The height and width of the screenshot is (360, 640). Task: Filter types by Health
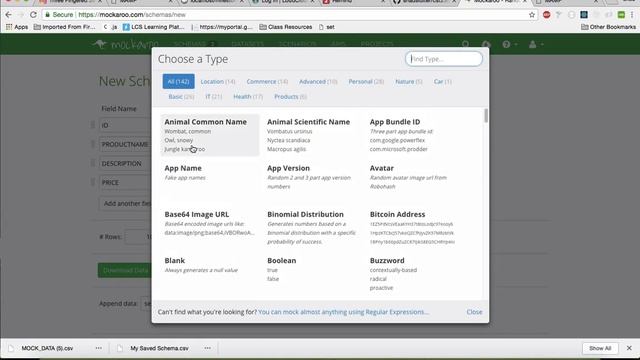pos(248,97)
